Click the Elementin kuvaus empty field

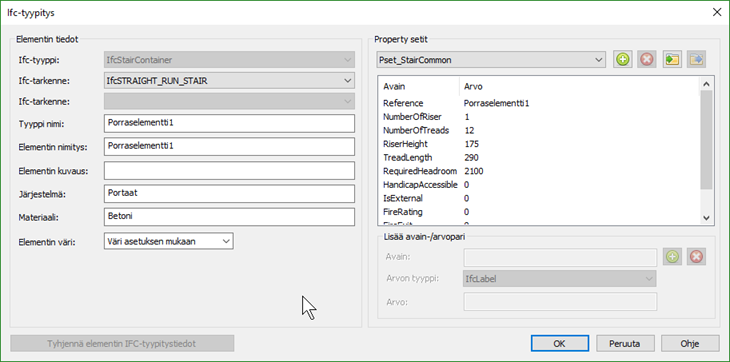(229, 170)
